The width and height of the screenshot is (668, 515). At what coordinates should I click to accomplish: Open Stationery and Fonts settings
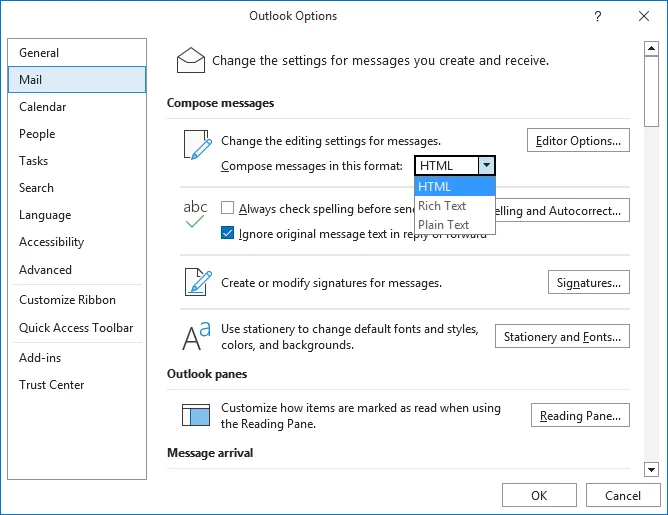(562, 336)
